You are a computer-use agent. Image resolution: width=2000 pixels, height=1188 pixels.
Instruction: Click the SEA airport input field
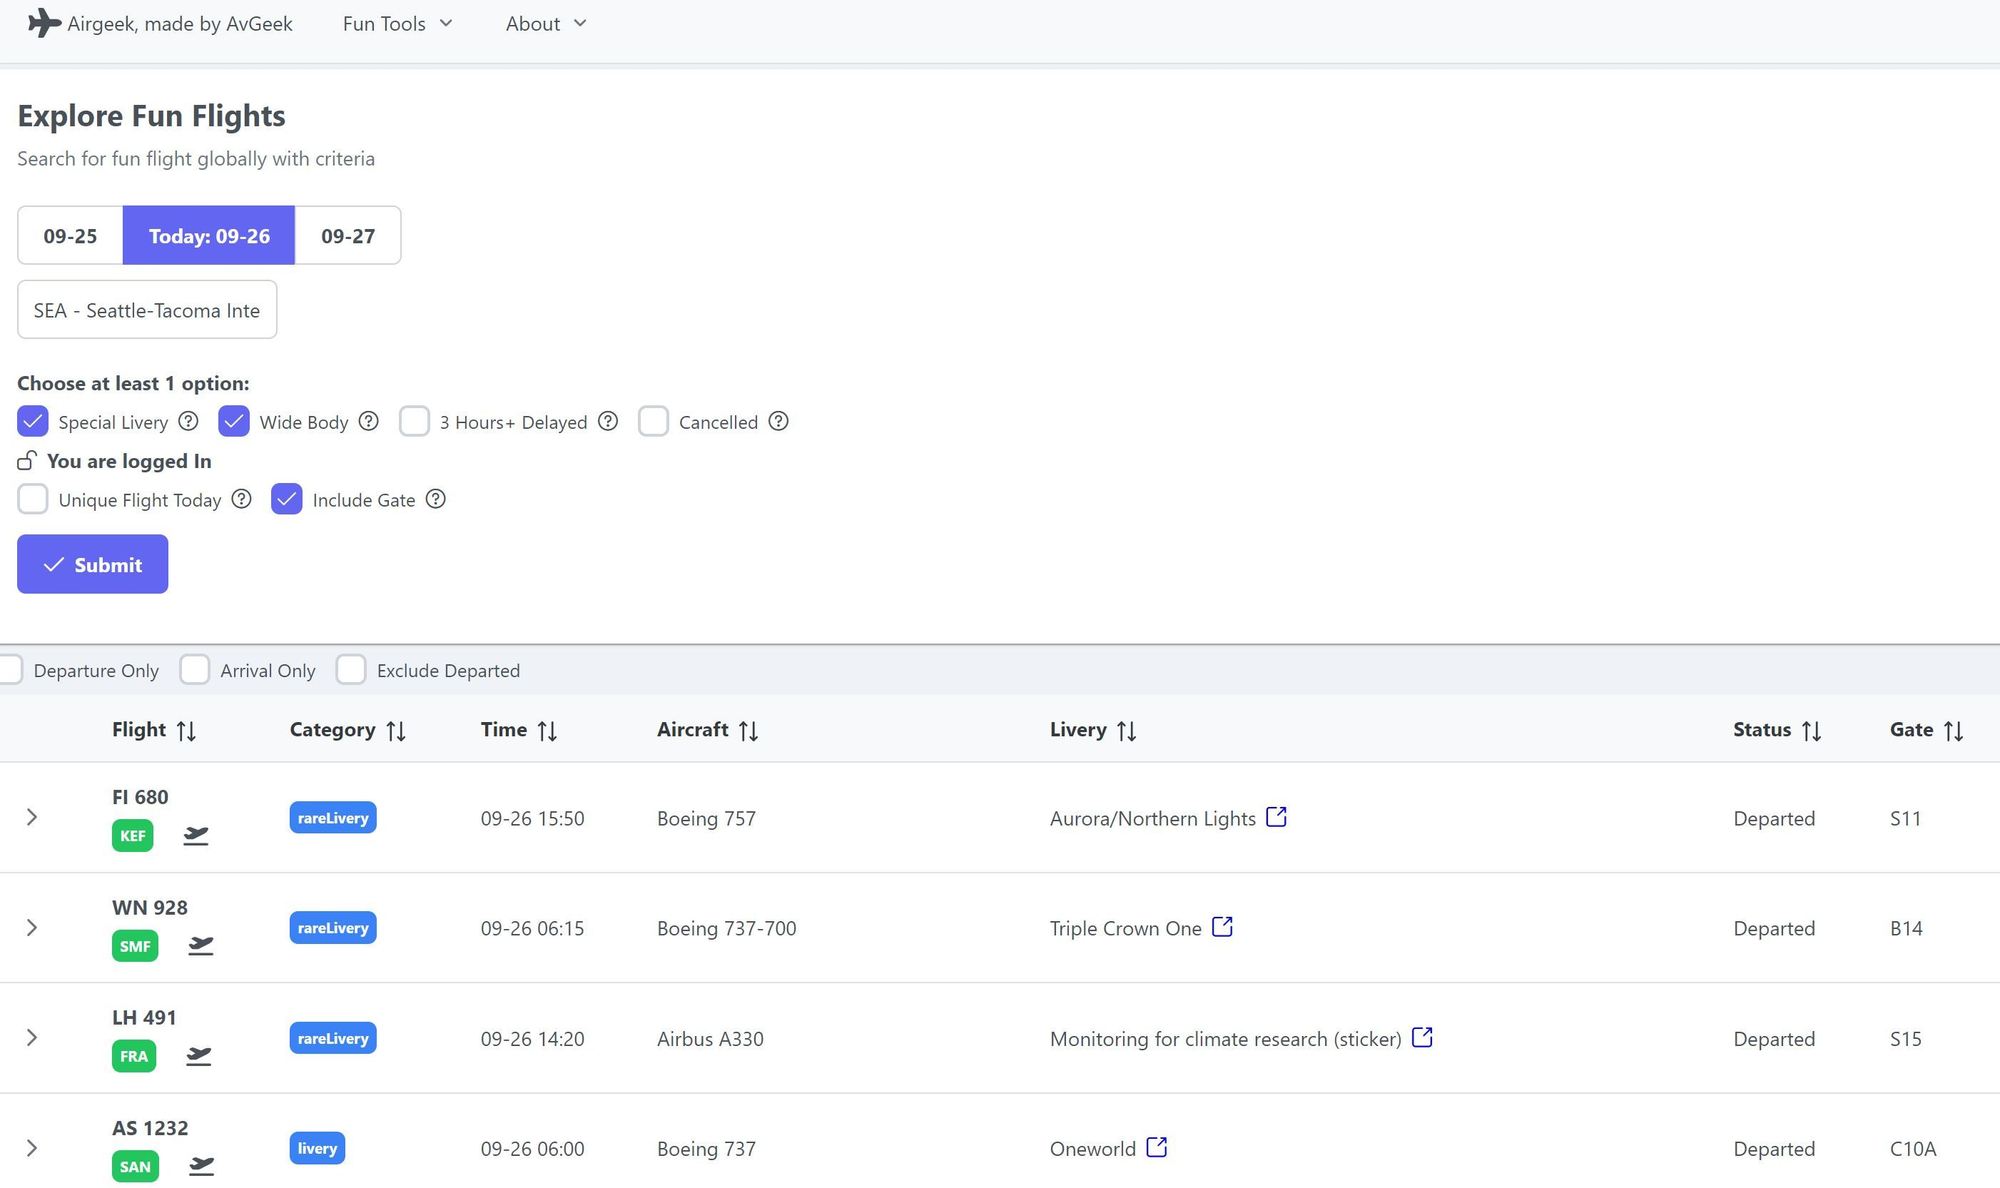click(x=147, y=310)
